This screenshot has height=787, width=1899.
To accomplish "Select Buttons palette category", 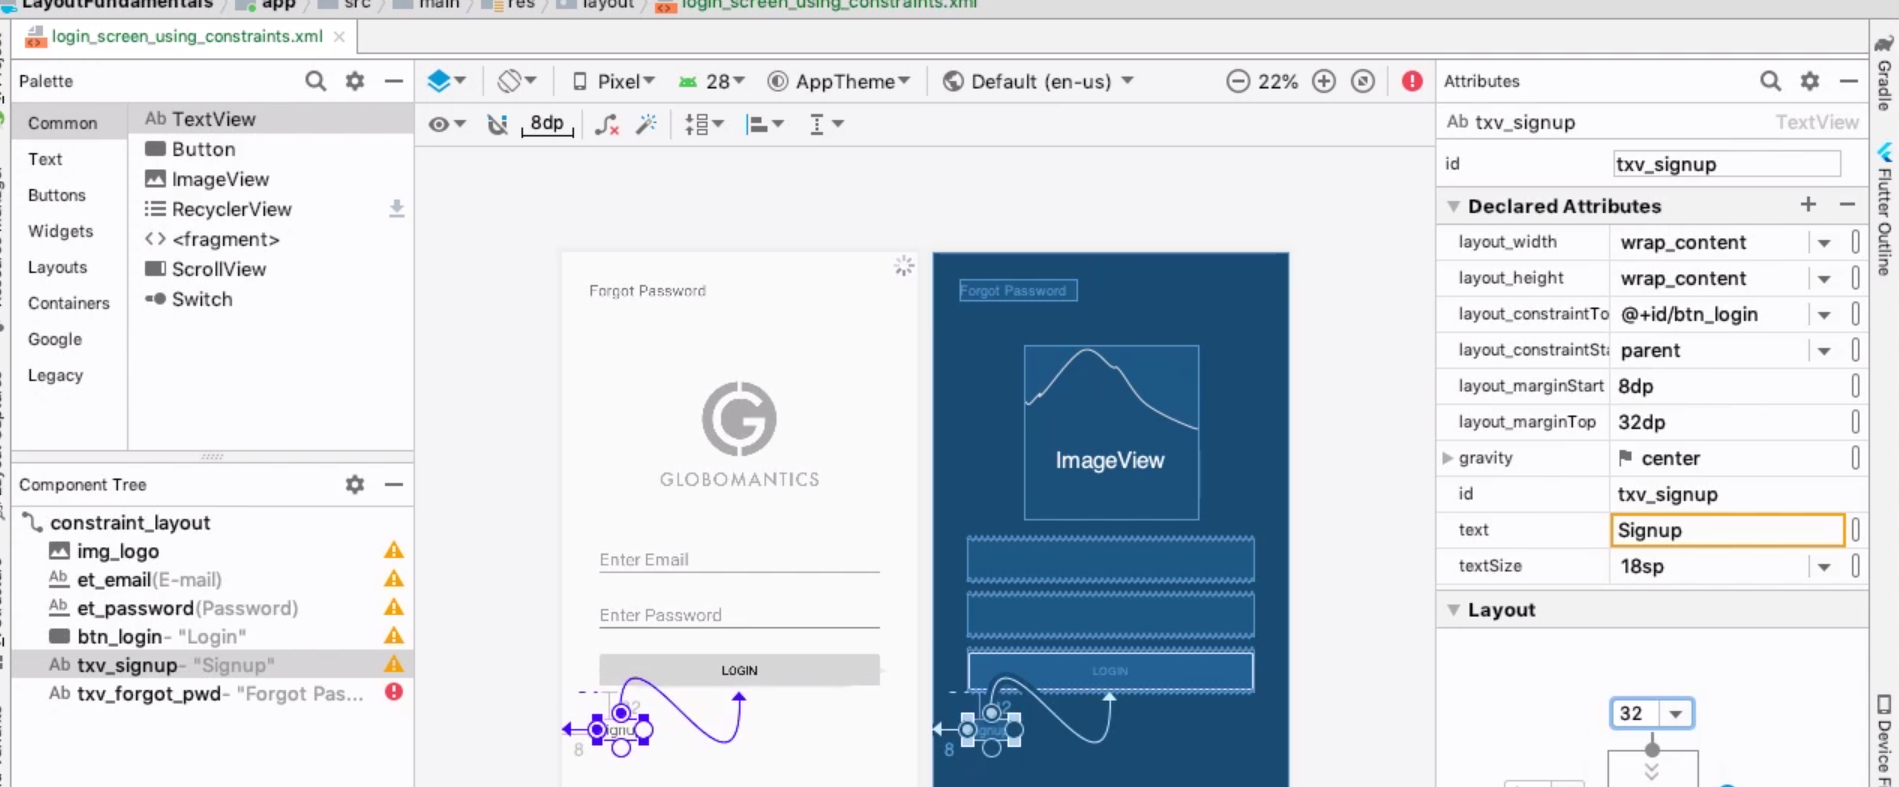I will coord(57,195).
